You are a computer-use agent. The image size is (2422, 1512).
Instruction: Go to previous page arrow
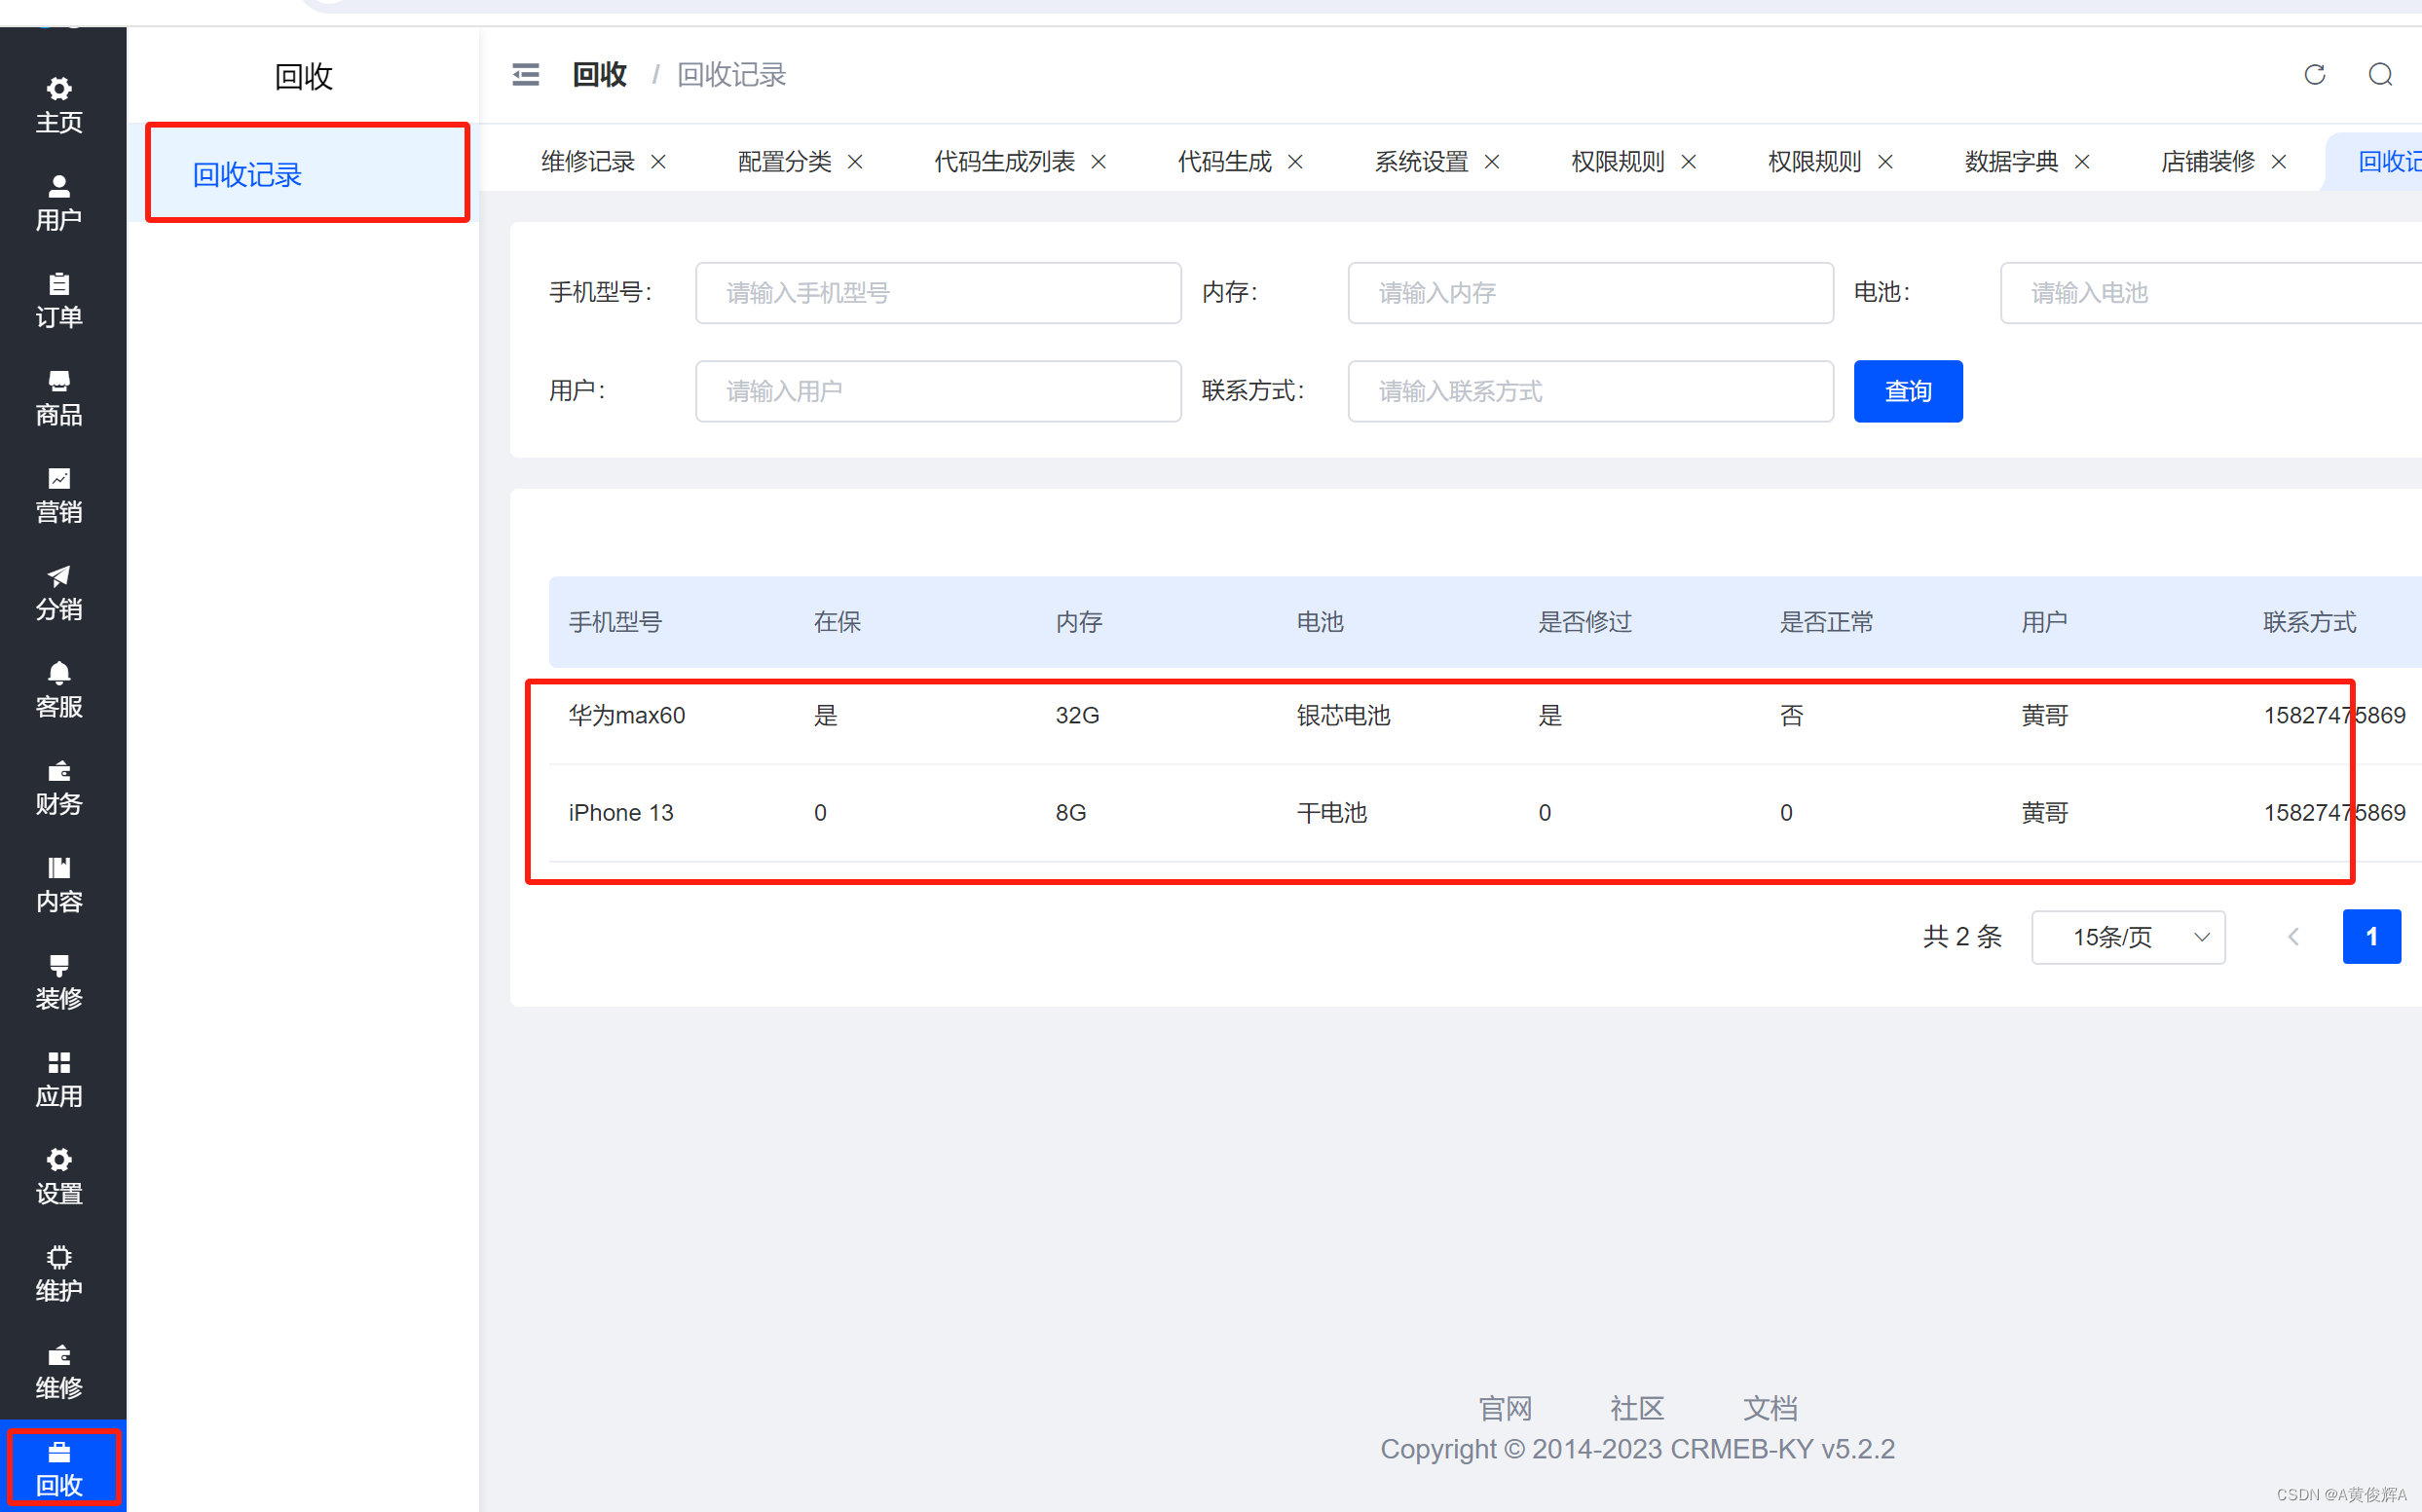pyautogui.click(x=2294, y=937)
